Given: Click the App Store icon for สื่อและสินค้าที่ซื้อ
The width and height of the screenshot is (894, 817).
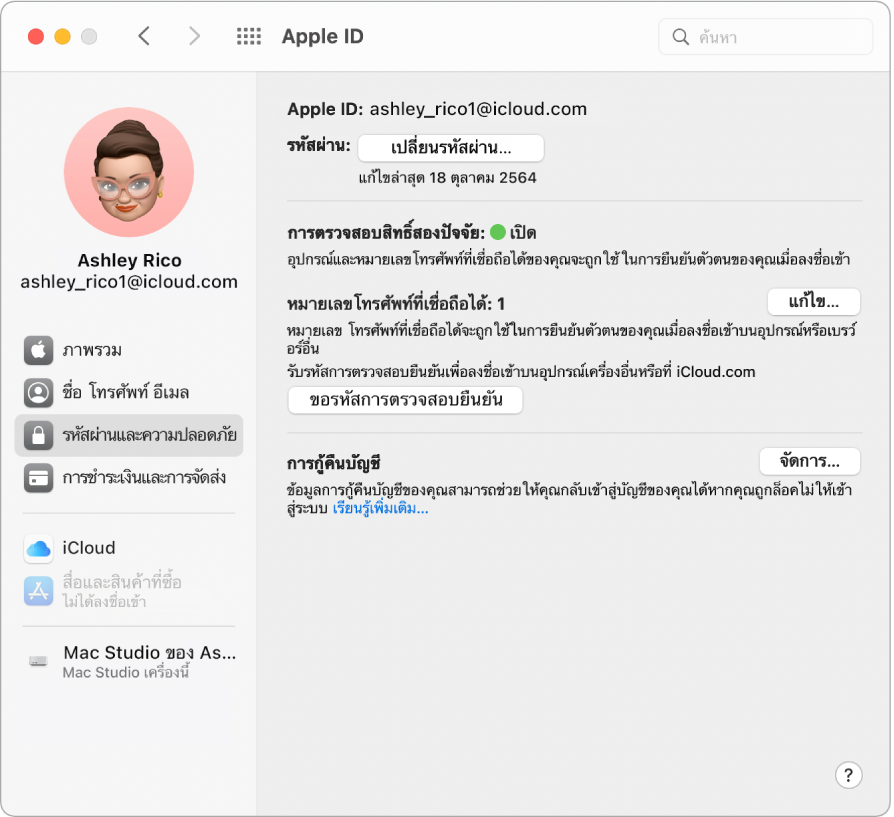Looking at the screenshot, I should pyautogui.click(x=38, y=591).
